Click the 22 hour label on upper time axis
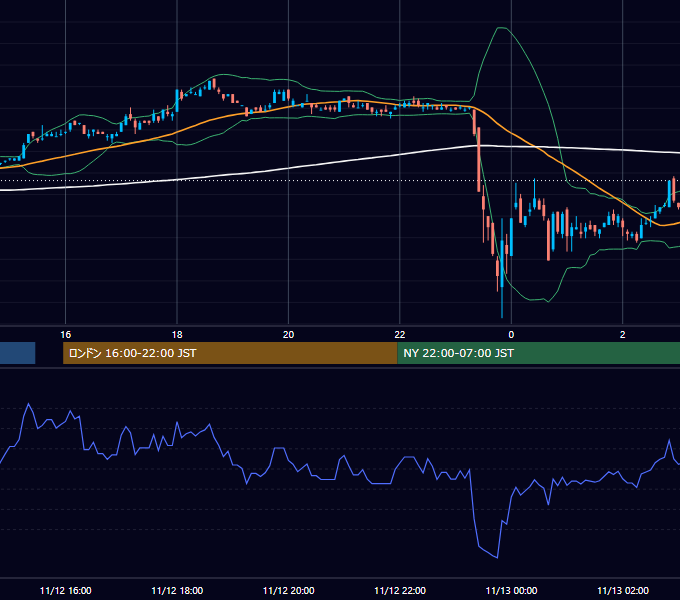Image resolution: width=680 pixels, height=600 pixels. pos(399,335)
